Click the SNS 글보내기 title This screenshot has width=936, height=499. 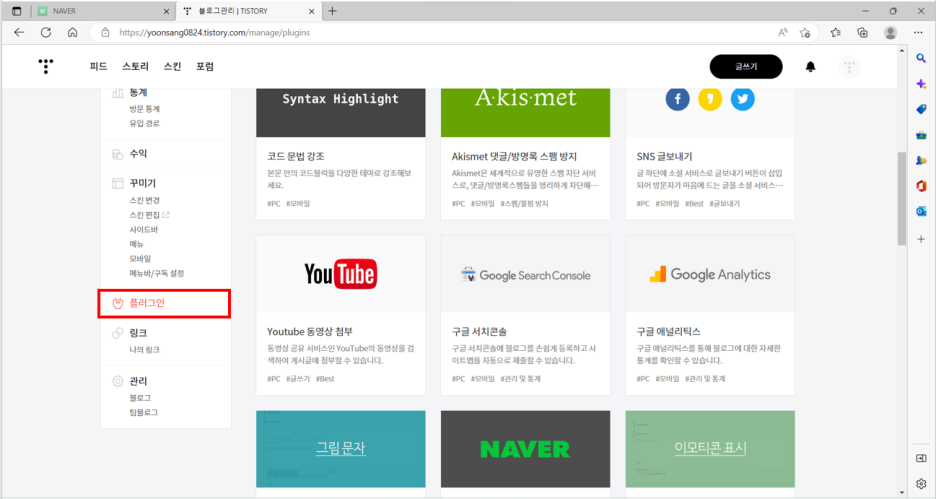tap(664, 156)
